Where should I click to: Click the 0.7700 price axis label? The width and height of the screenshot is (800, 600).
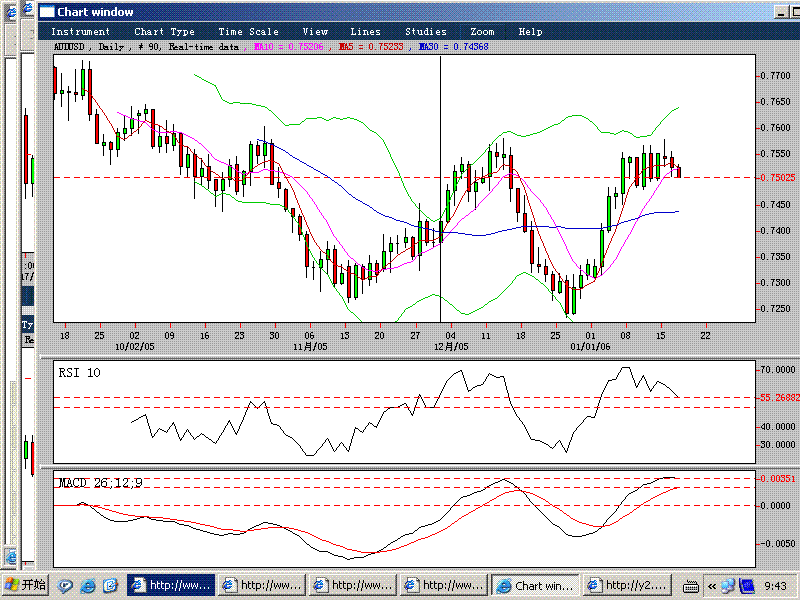coord(775,76)
